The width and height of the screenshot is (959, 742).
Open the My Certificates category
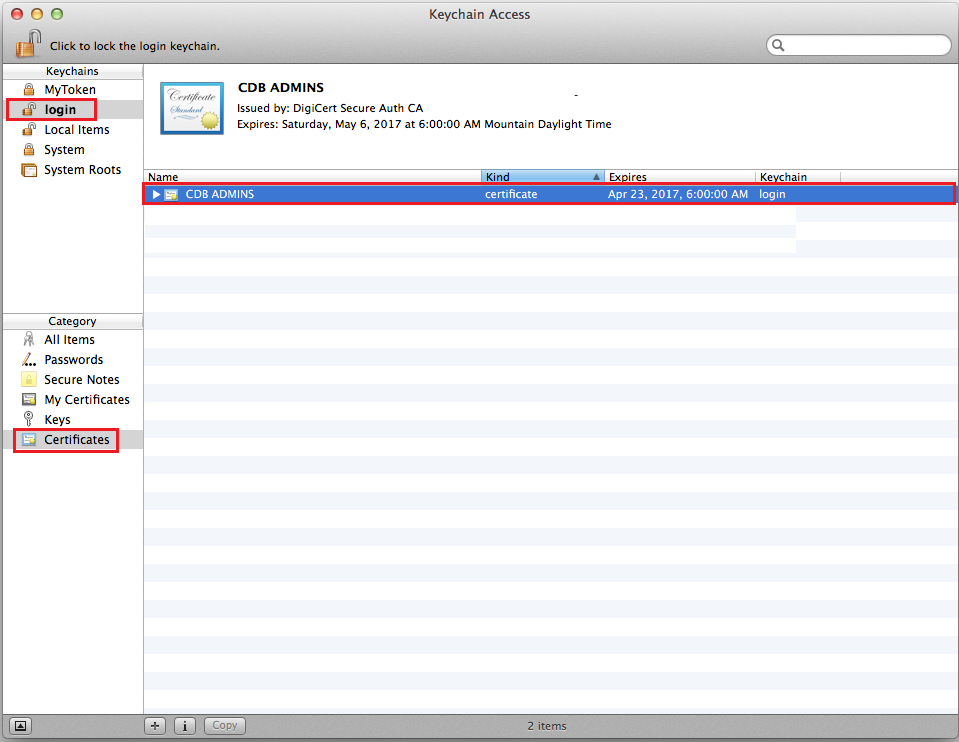pyautogui.click(x=86, y=400)
